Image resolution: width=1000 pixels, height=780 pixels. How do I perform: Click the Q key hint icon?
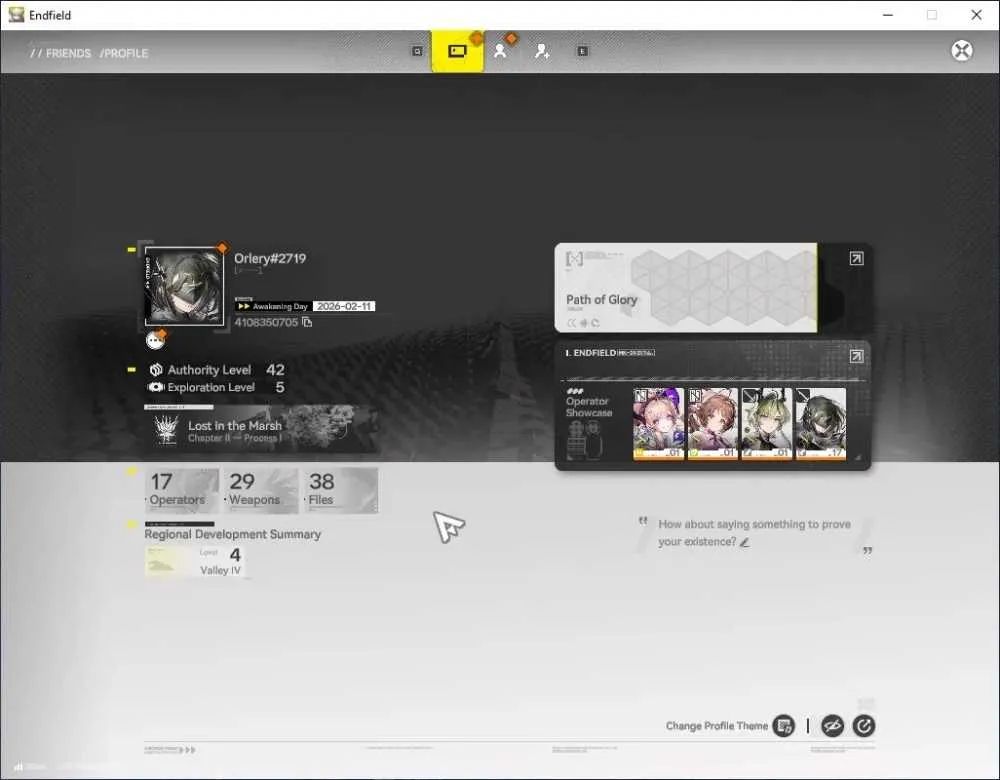417,51
